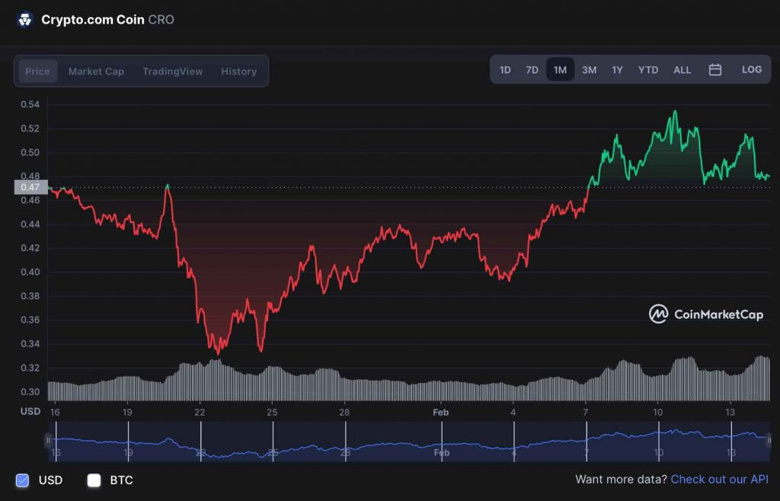Viewport: 780px width, 501px height.
Task: Toggle LOG scale on chart
Action: [x=751, y=70]
